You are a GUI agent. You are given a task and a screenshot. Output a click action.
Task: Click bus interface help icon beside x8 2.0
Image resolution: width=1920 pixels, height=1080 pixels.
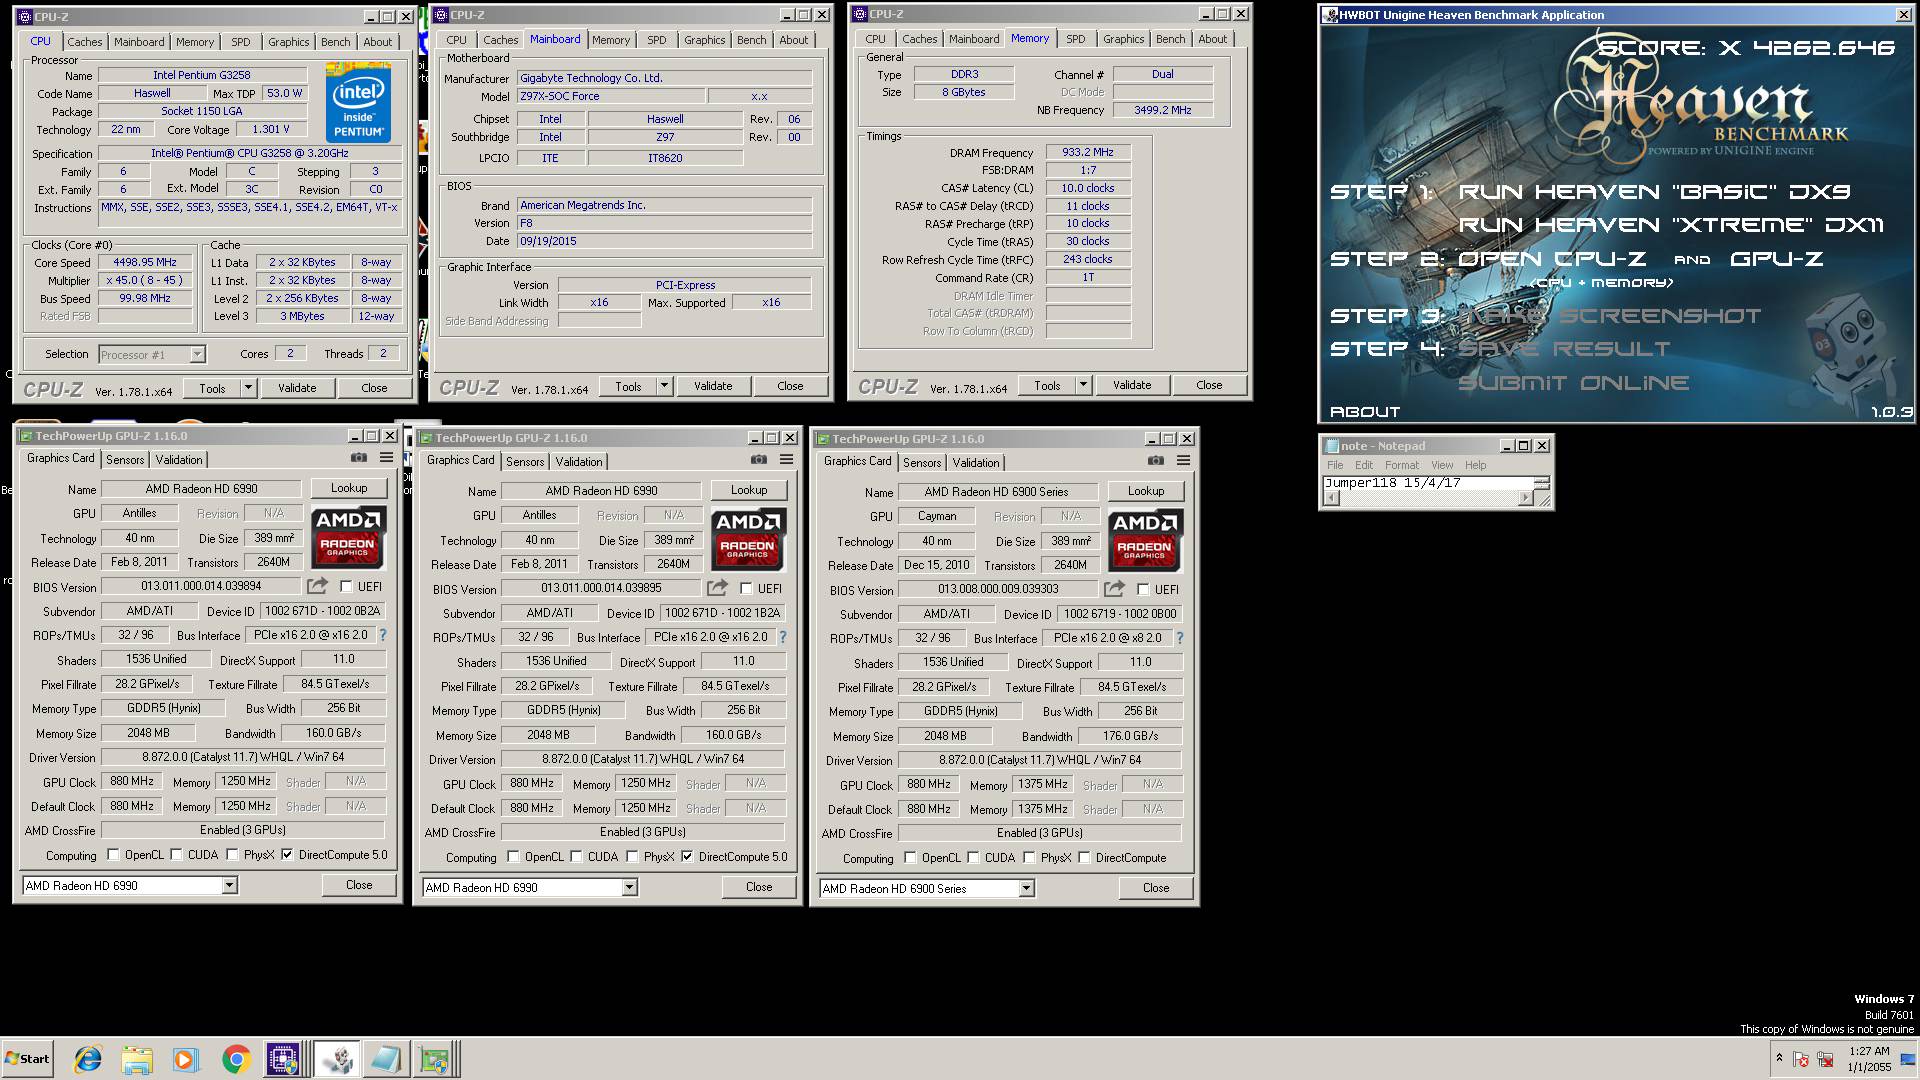coord(1180,638)
